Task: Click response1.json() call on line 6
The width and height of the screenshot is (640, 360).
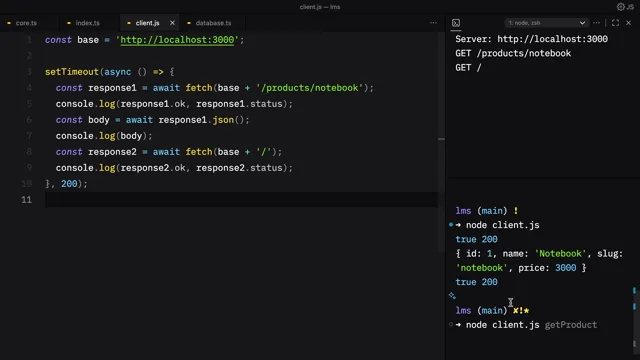Action: (x=204, y=120)
